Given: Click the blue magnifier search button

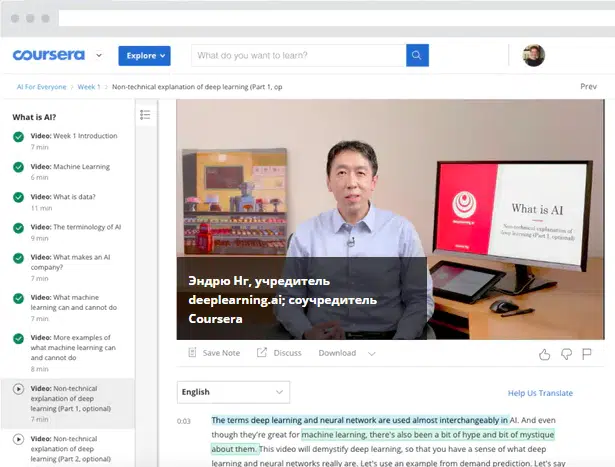Looking at the screenshot, I should (x=417, y=55).
